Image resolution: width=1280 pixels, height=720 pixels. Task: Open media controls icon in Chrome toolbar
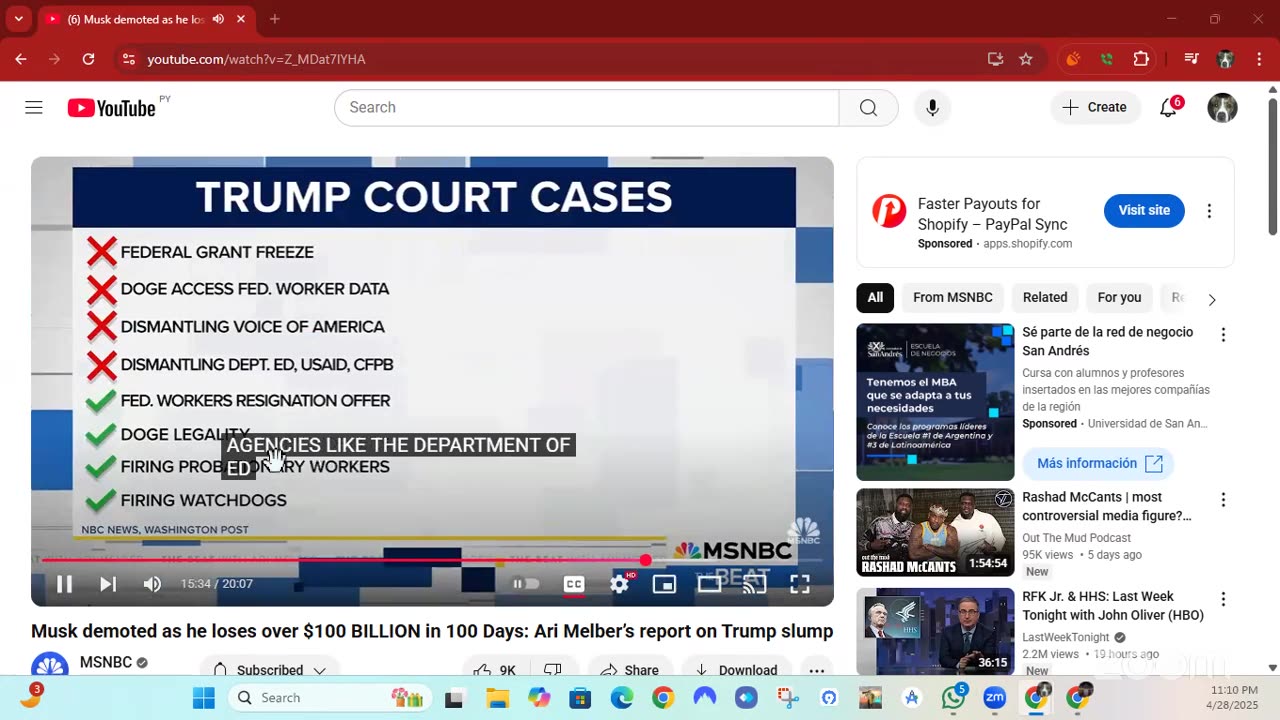click(1191, 59)
